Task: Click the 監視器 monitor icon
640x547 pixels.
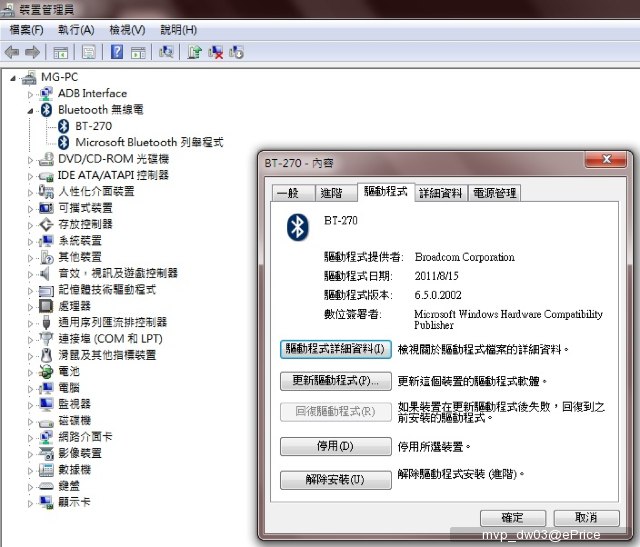Action: tap(46, 404)
